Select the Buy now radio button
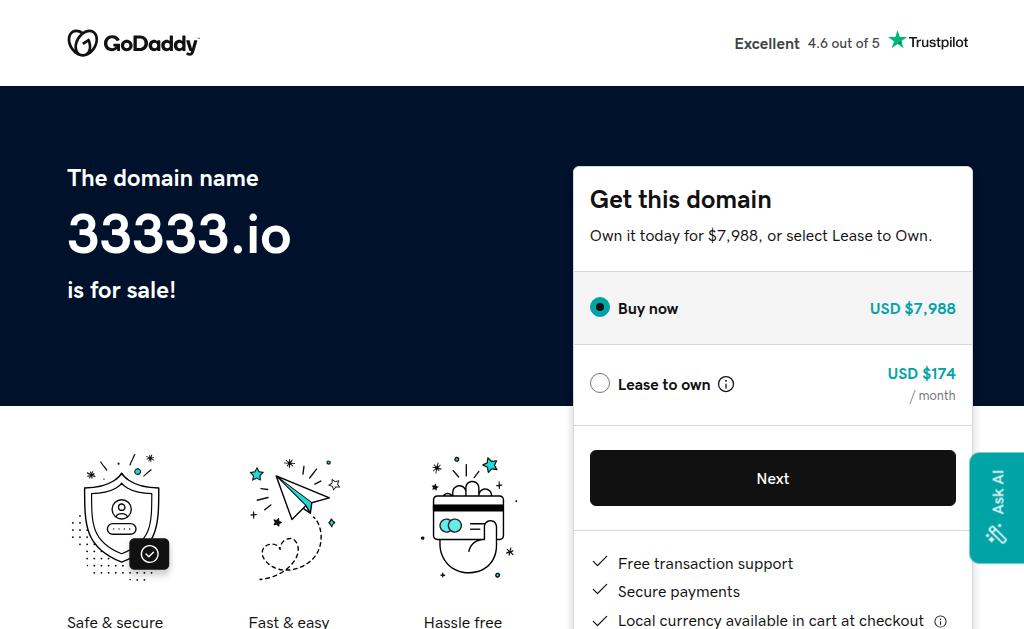Screen dimensions: 1024x629 click(600, 308)
